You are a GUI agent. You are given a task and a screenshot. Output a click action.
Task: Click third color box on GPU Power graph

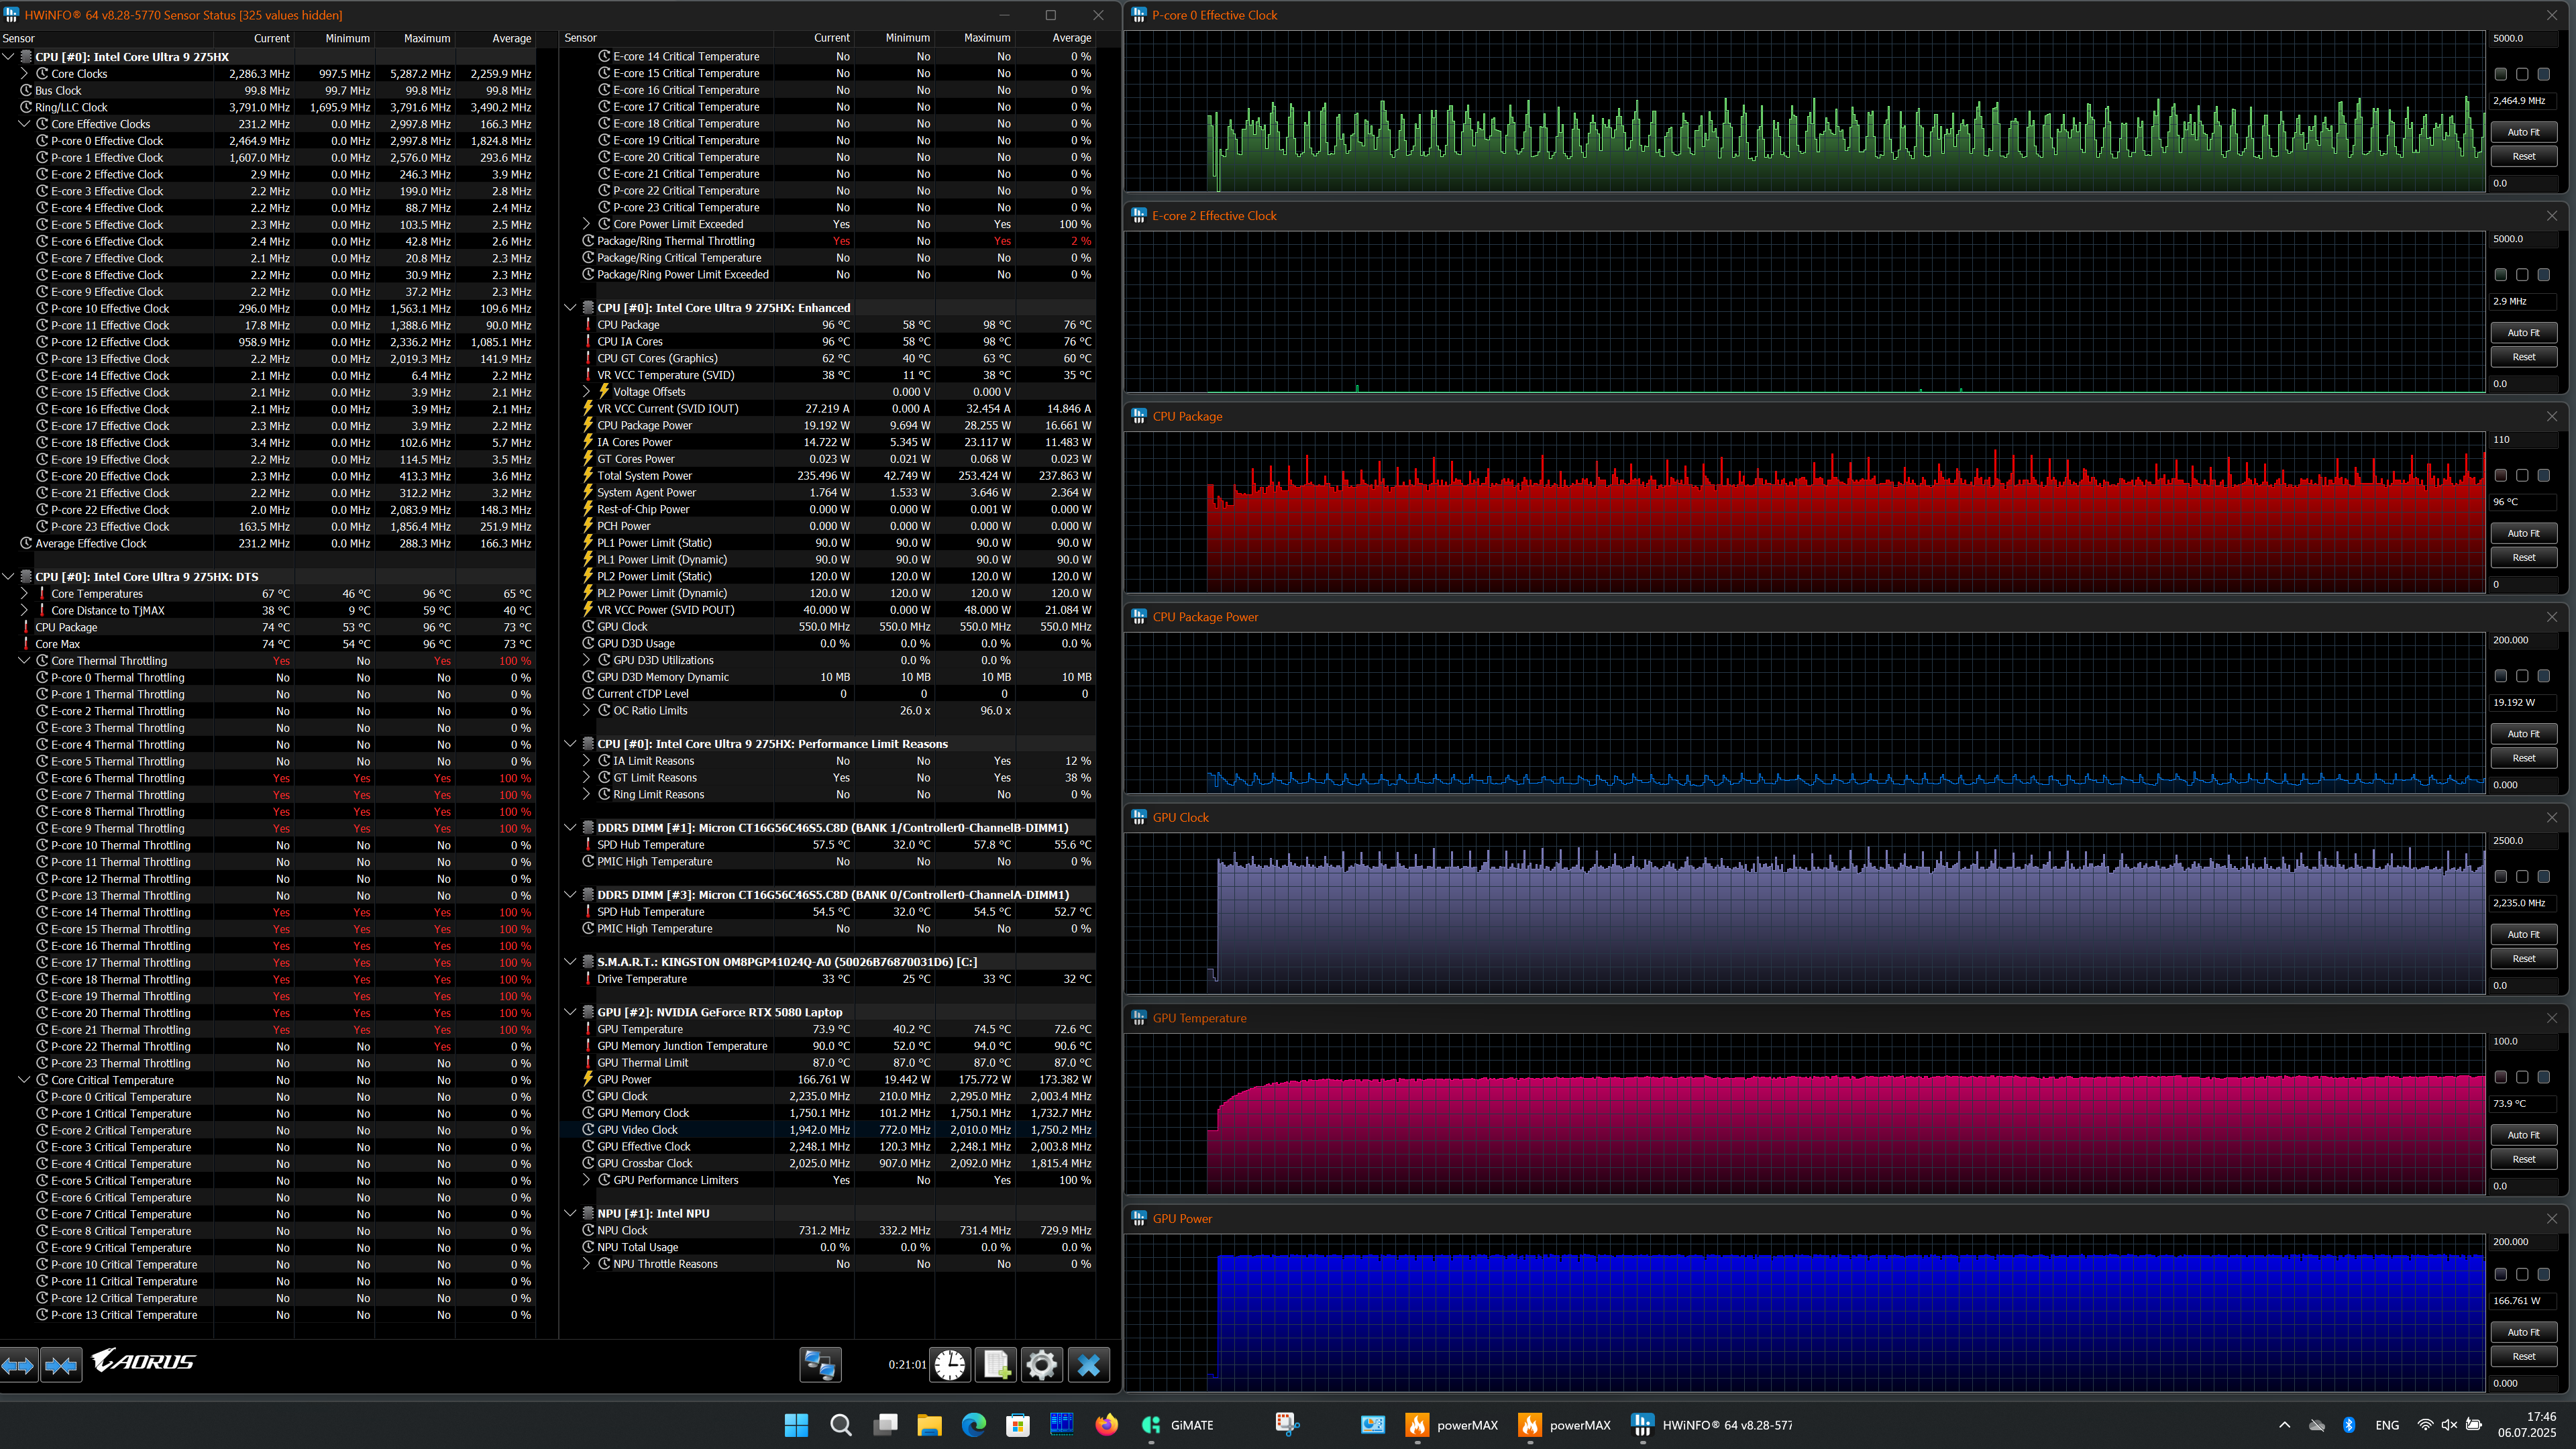(x=2543, y=1275)
